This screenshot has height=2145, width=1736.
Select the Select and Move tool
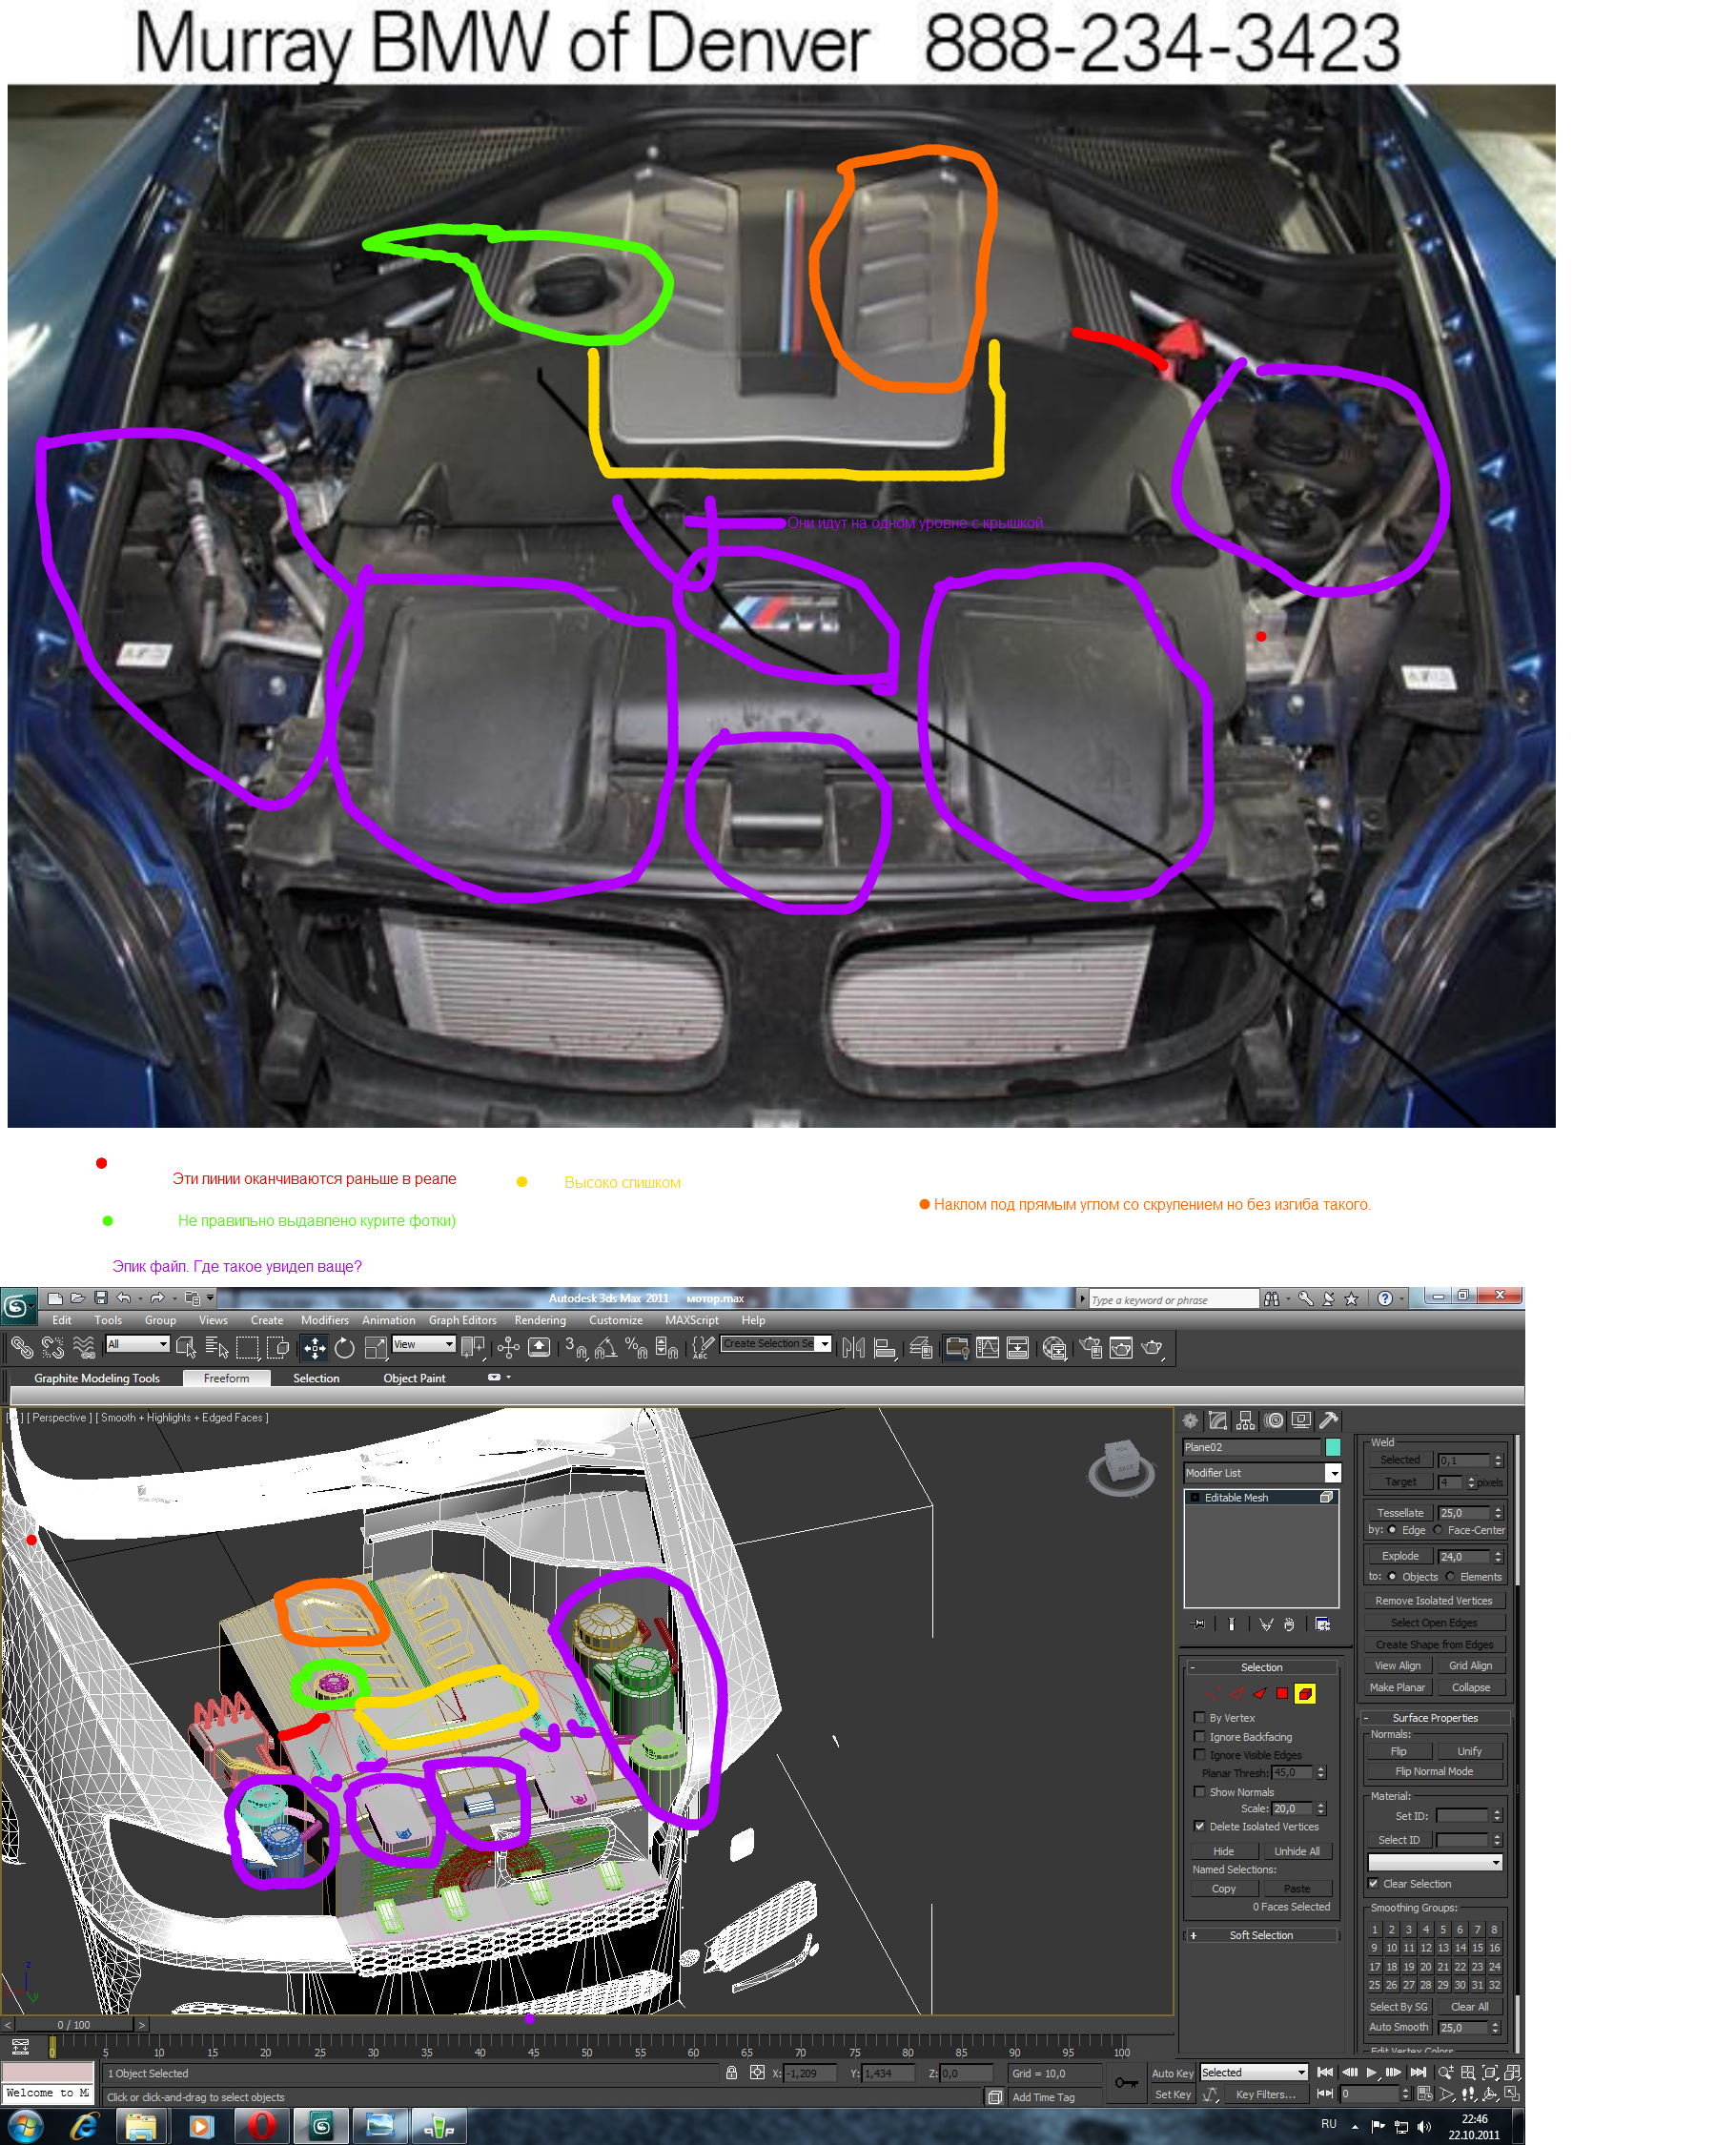(x=314, y=1348)
